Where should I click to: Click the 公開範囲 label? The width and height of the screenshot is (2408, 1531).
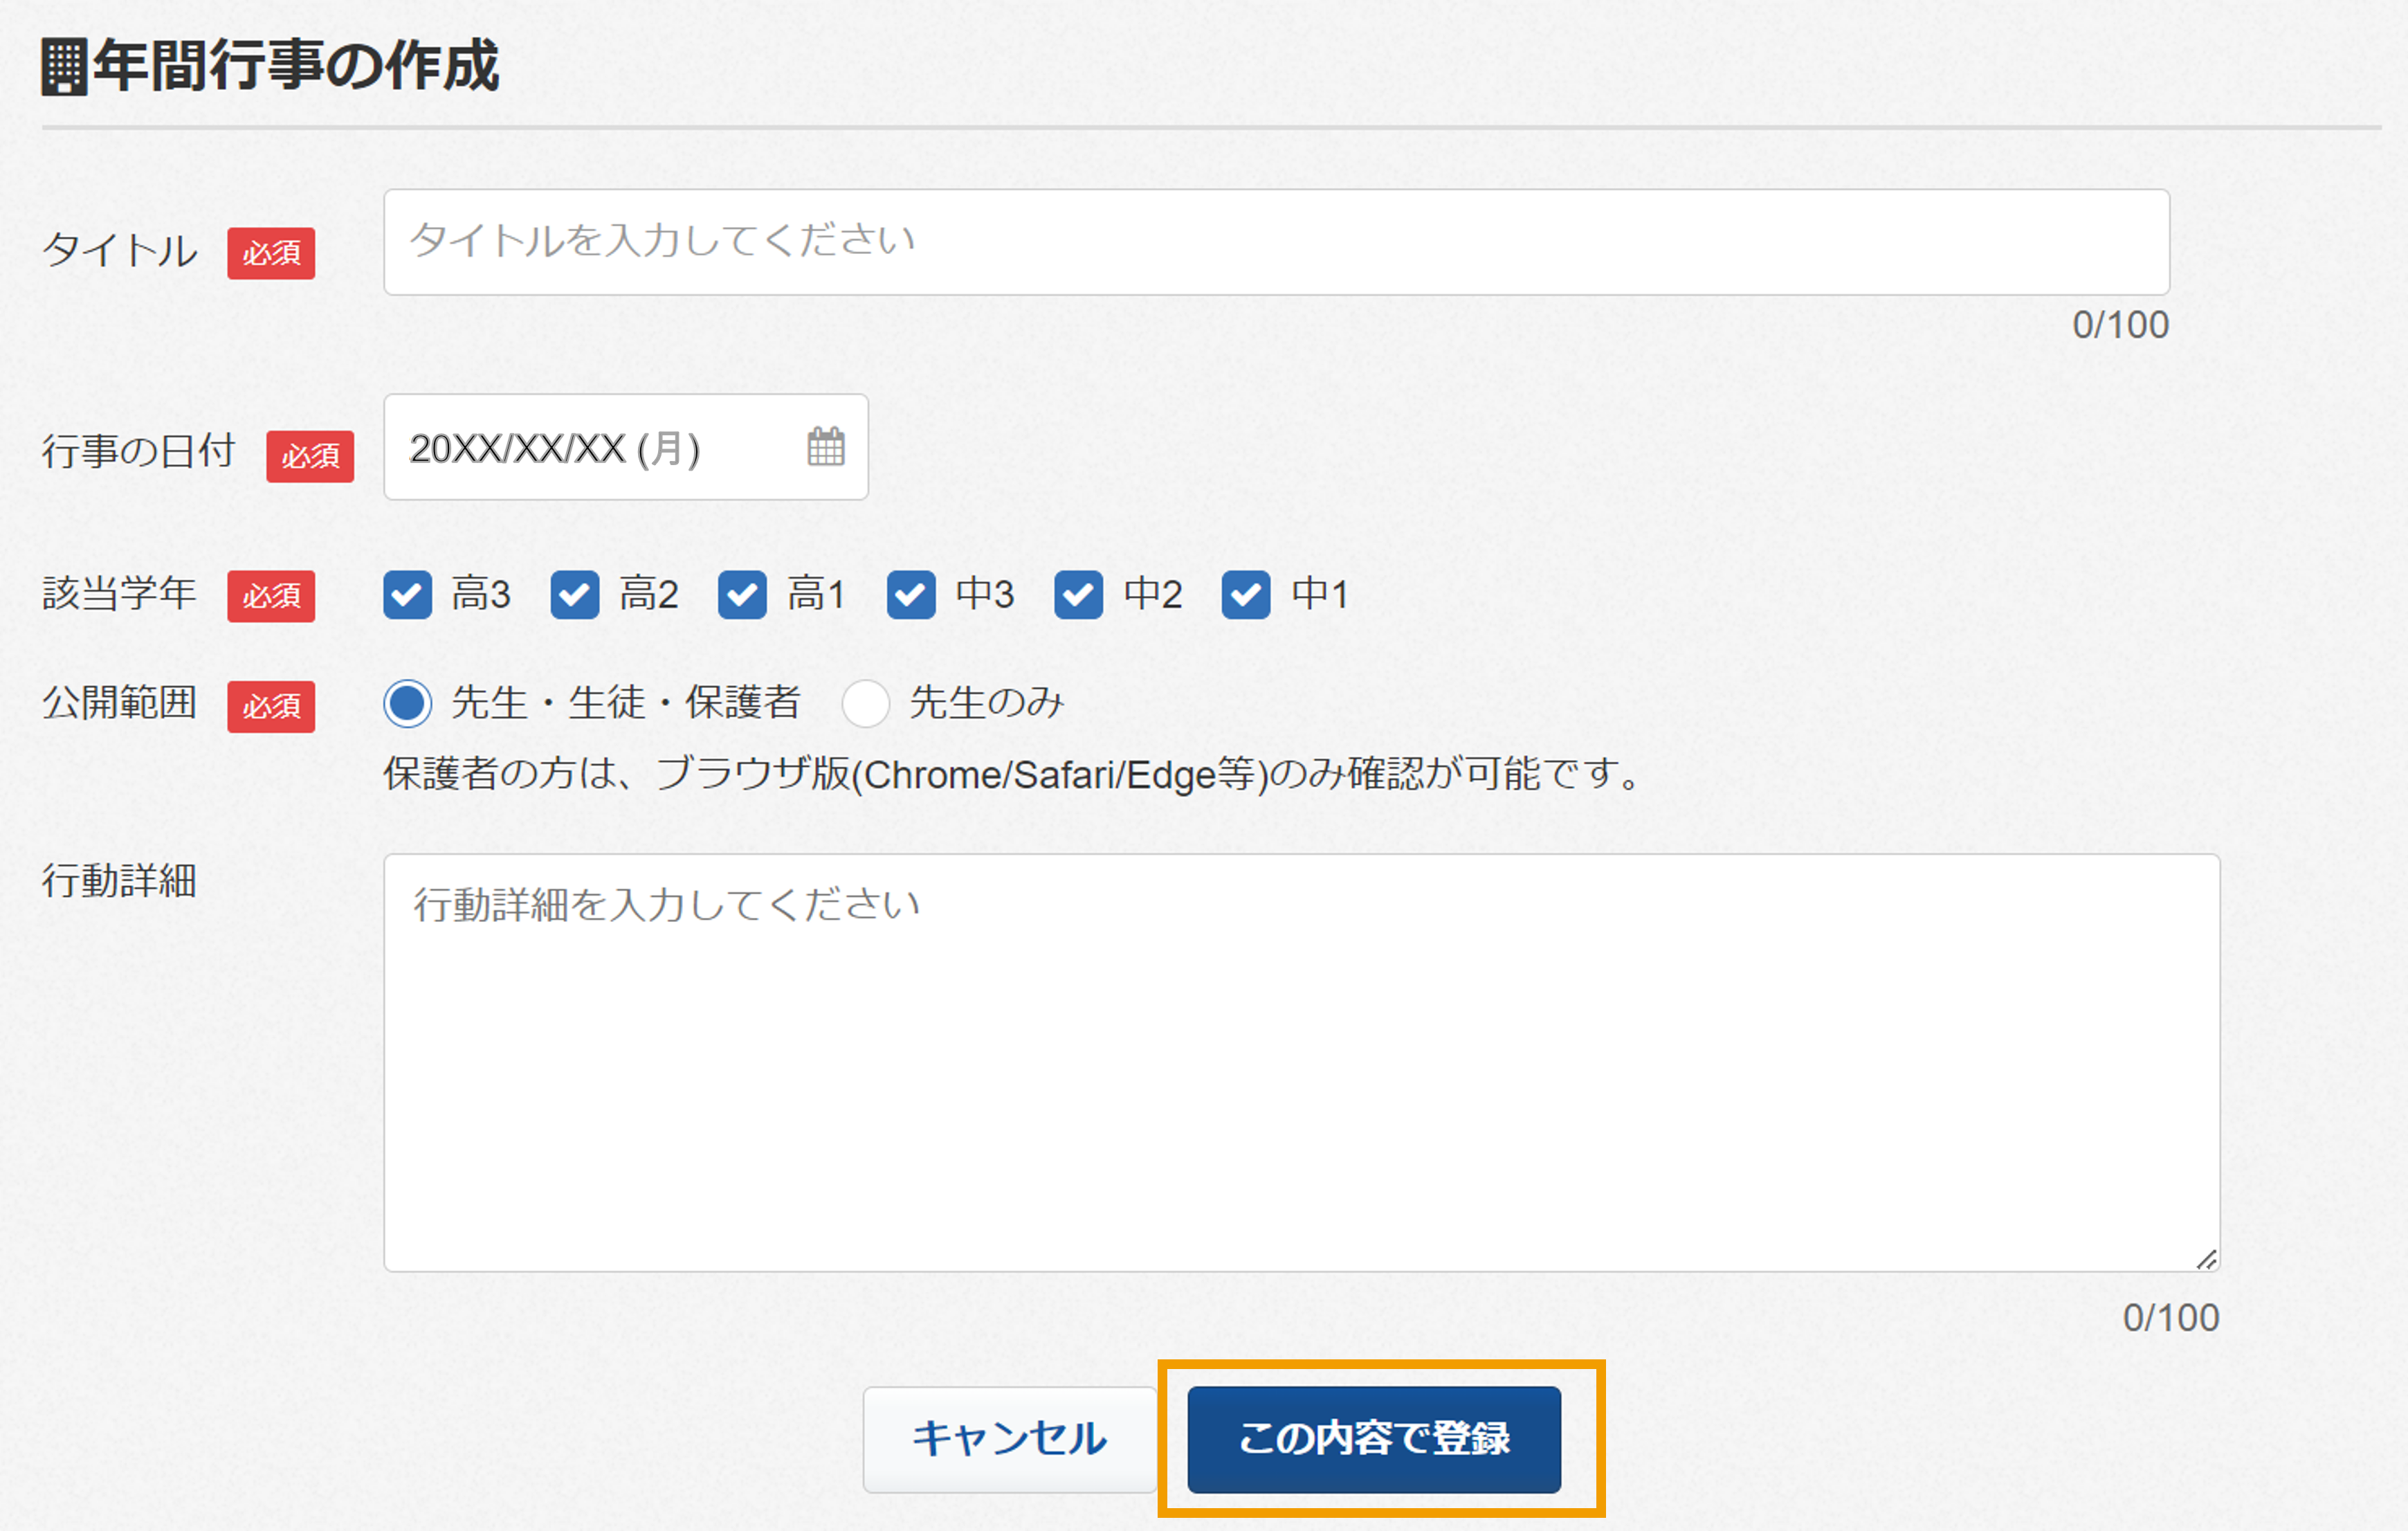pos(119,703)
